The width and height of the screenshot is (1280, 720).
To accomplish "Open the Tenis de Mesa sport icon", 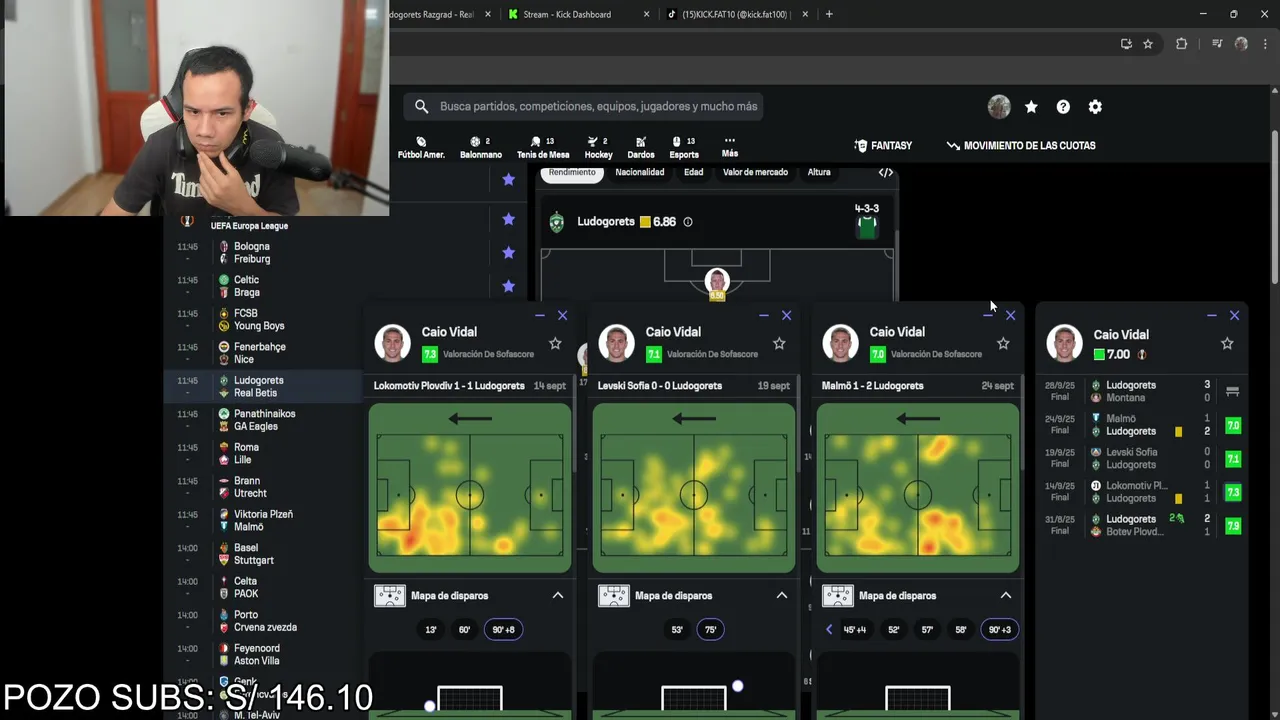I will [x=543, y=147].
